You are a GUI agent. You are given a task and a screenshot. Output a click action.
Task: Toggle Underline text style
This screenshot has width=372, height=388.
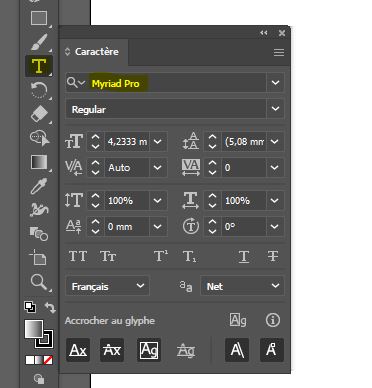coord(244,256)
